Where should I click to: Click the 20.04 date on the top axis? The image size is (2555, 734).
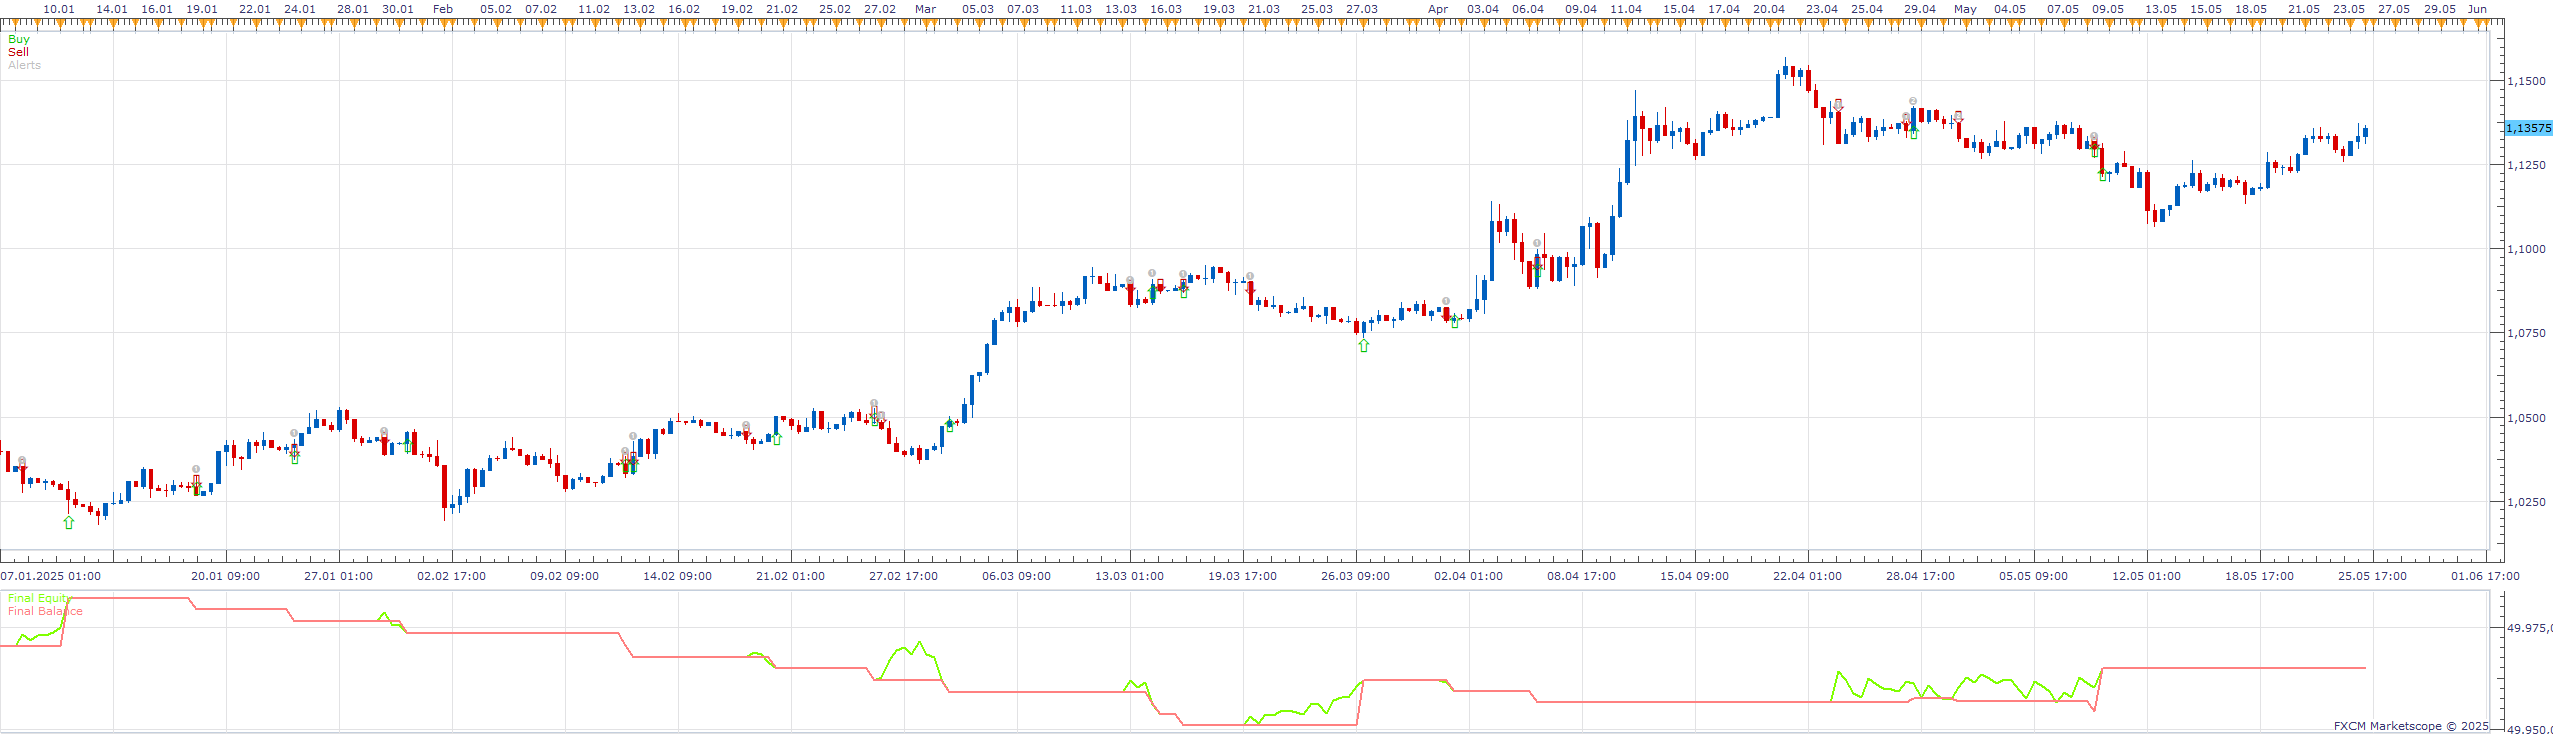coord(1769,9)
